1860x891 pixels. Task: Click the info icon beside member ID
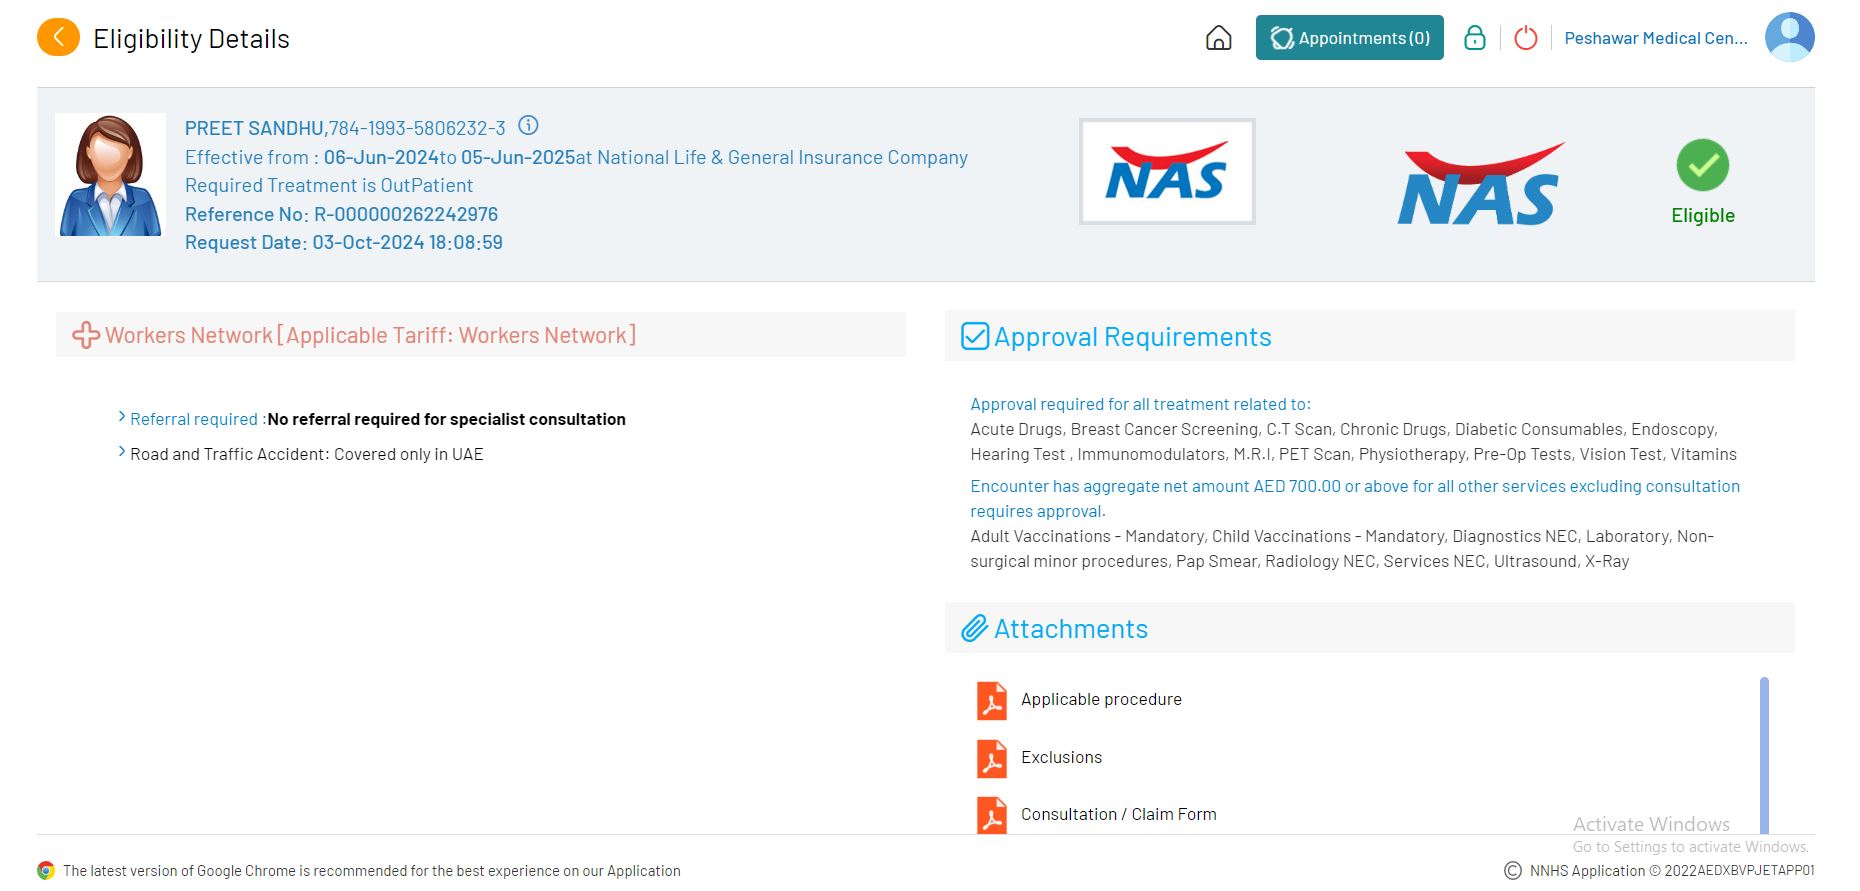pyautogui.click(x=528, y=126)
